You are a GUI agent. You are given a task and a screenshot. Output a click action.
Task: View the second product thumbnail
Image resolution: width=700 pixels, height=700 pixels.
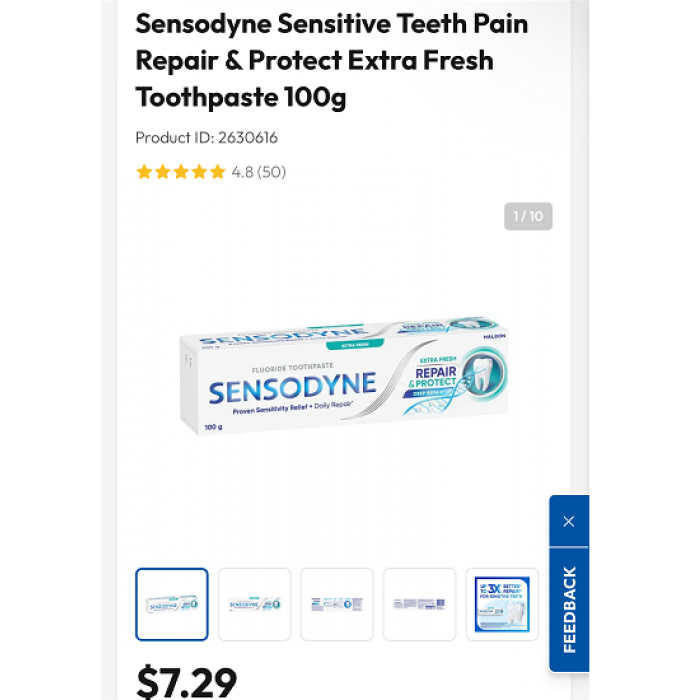coord(254,604)
